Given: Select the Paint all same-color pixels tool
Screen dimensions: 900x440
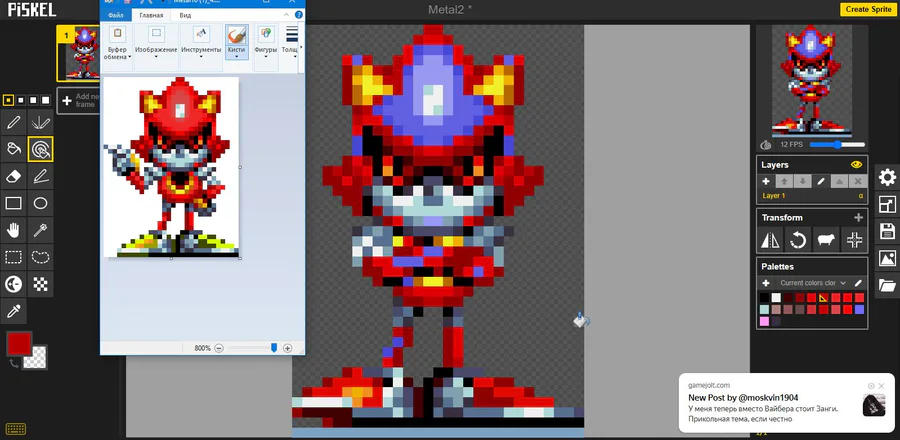Looking at the screenshot, I should (40, 149).
